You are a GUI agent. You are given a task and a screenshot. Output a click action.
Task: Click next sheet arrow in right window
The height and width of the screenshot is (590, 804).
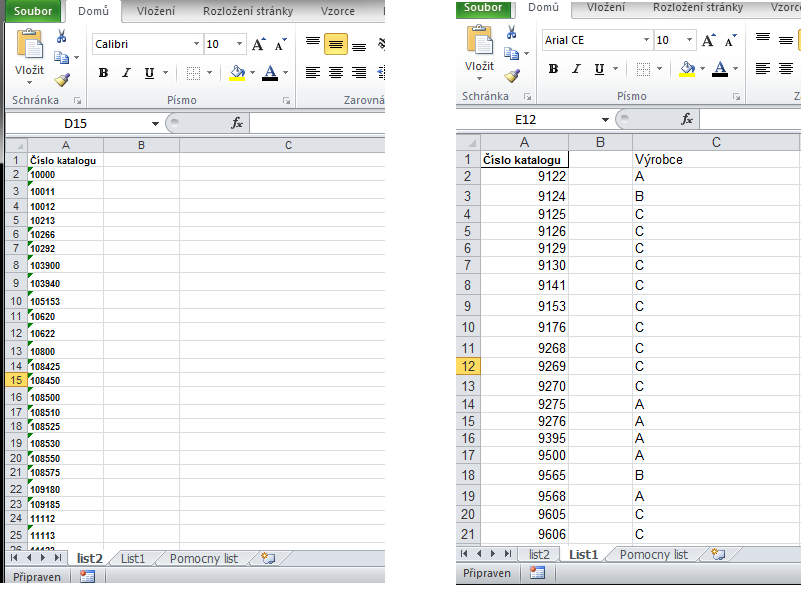coord(493,554)
